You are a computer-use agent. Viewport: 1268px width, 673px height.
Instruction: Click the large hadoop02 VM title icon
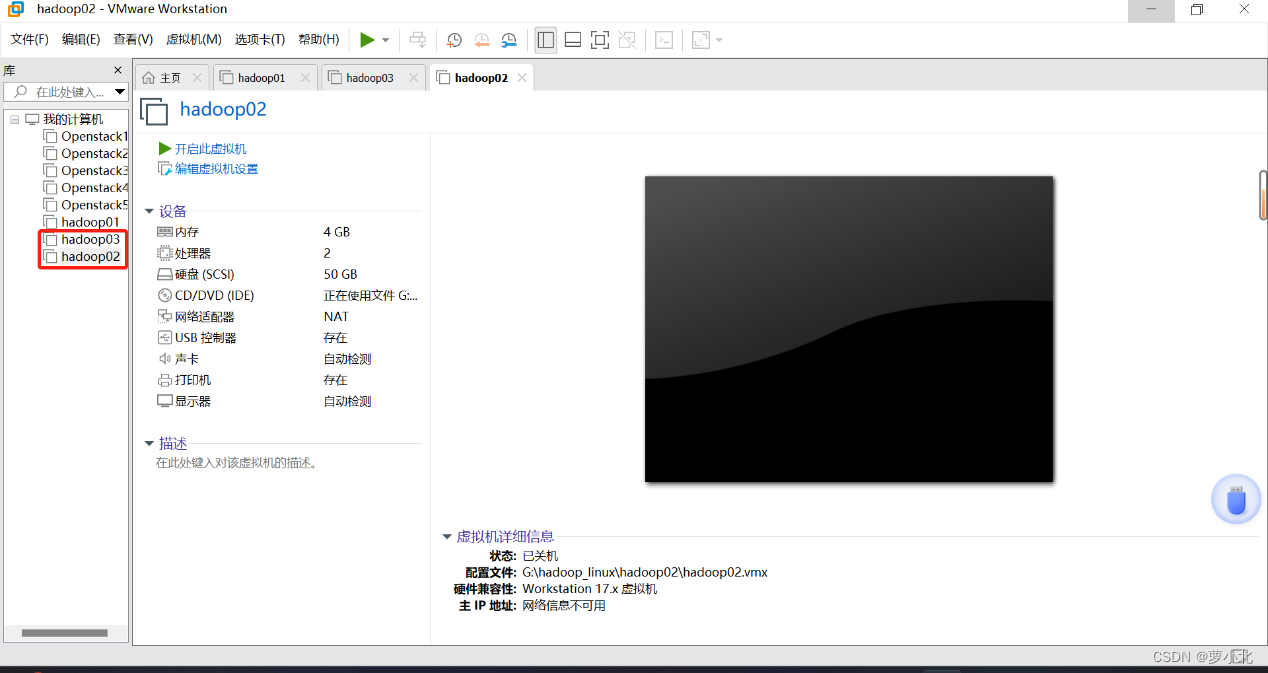154,110
